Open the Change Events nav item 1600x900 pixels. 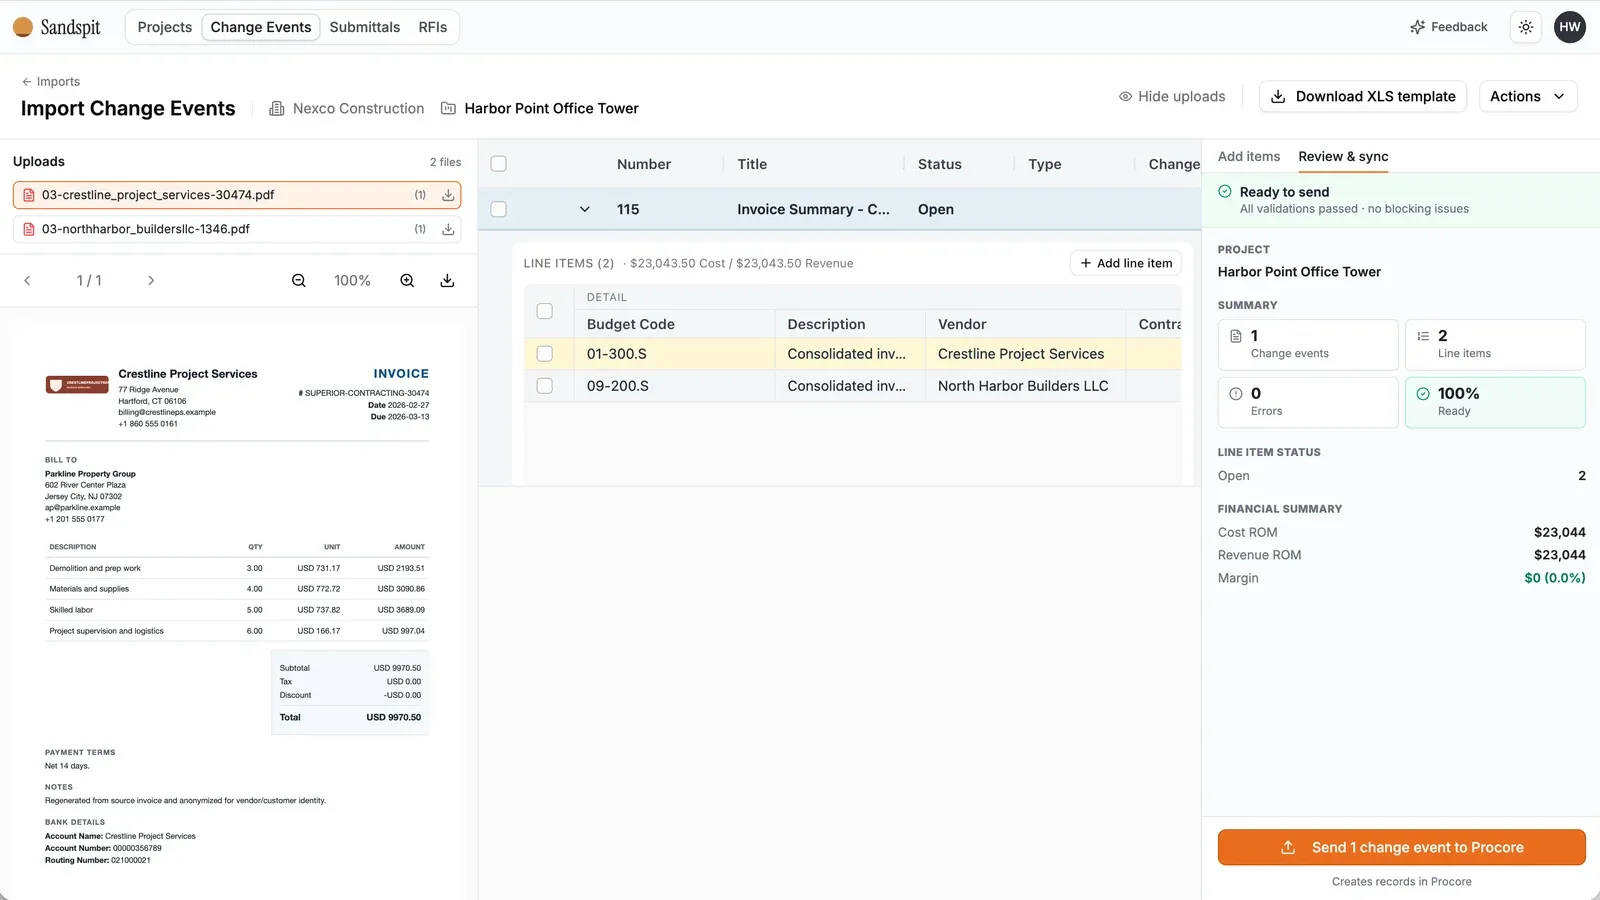(261, 27)
